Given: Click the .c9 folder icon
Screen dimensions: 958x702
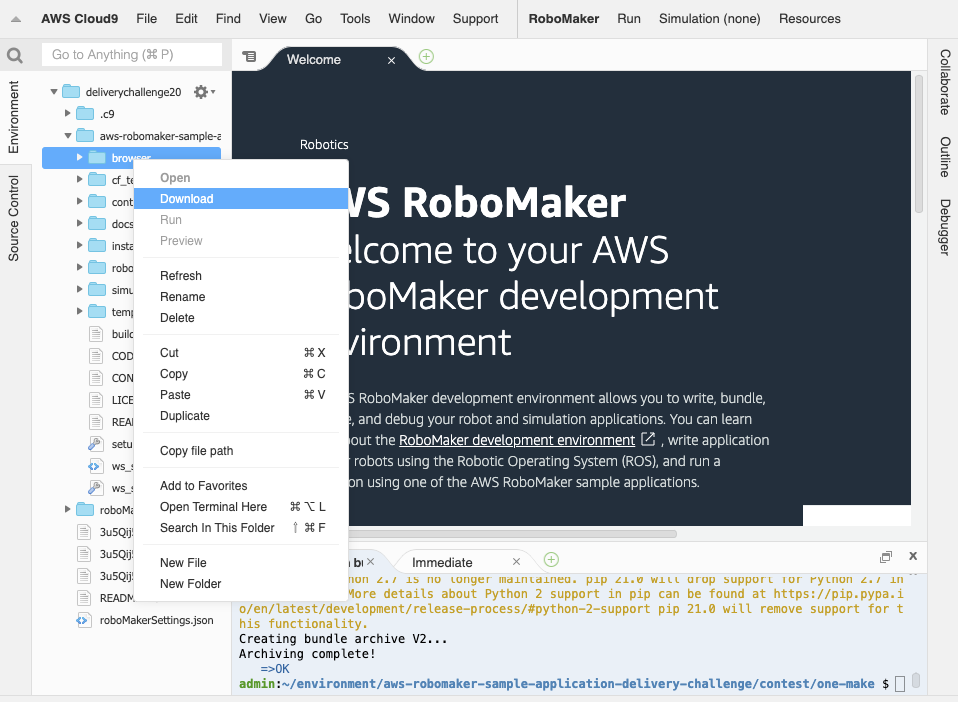Looking at the screenshot, I should (85, 114).
